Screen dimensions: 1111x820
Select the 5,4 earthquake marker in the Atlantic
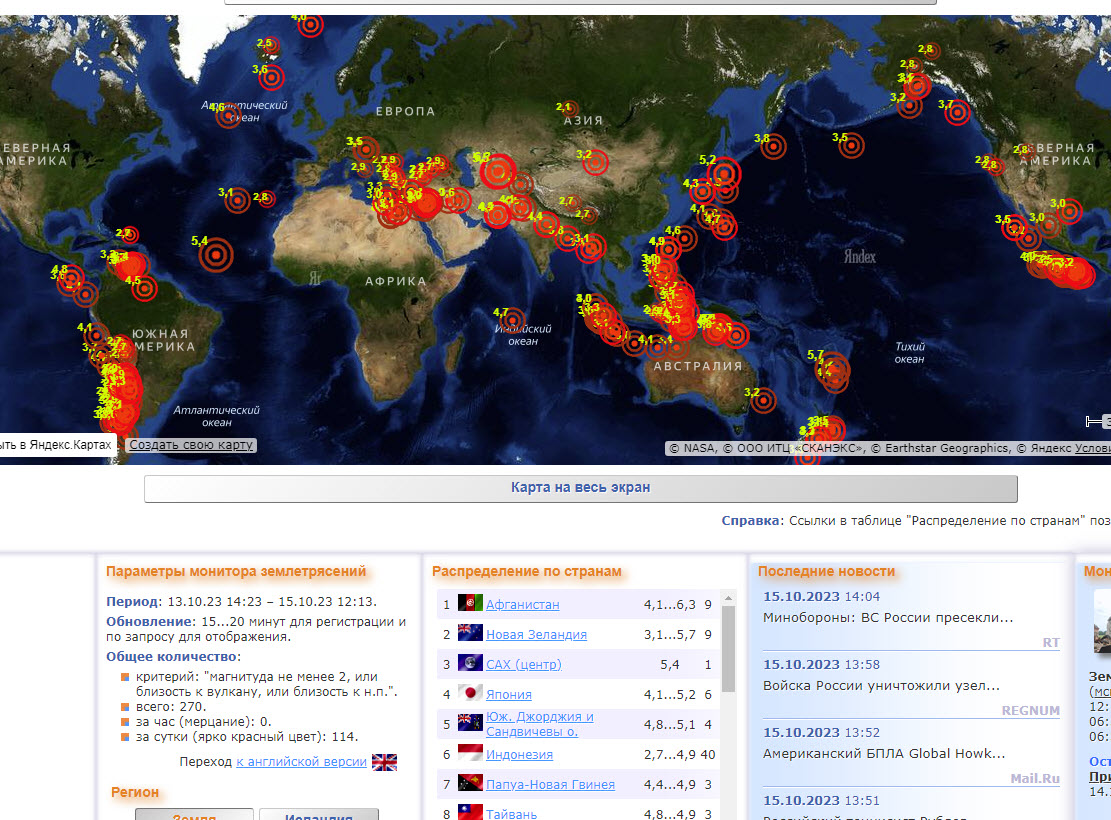(216, 255)
